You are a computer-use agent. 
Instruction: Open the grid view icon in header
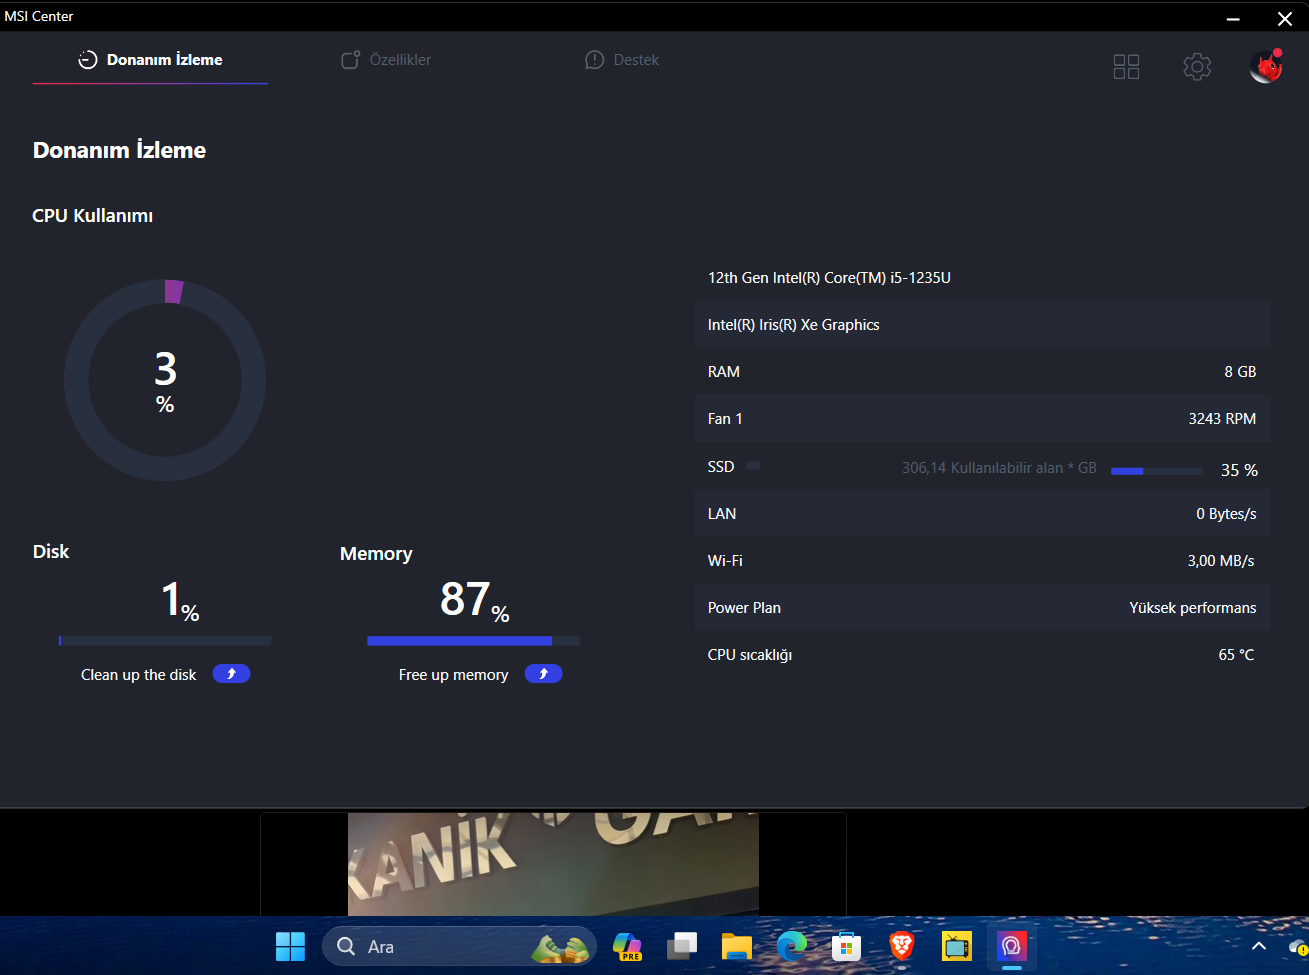[x=1126, y=67]
